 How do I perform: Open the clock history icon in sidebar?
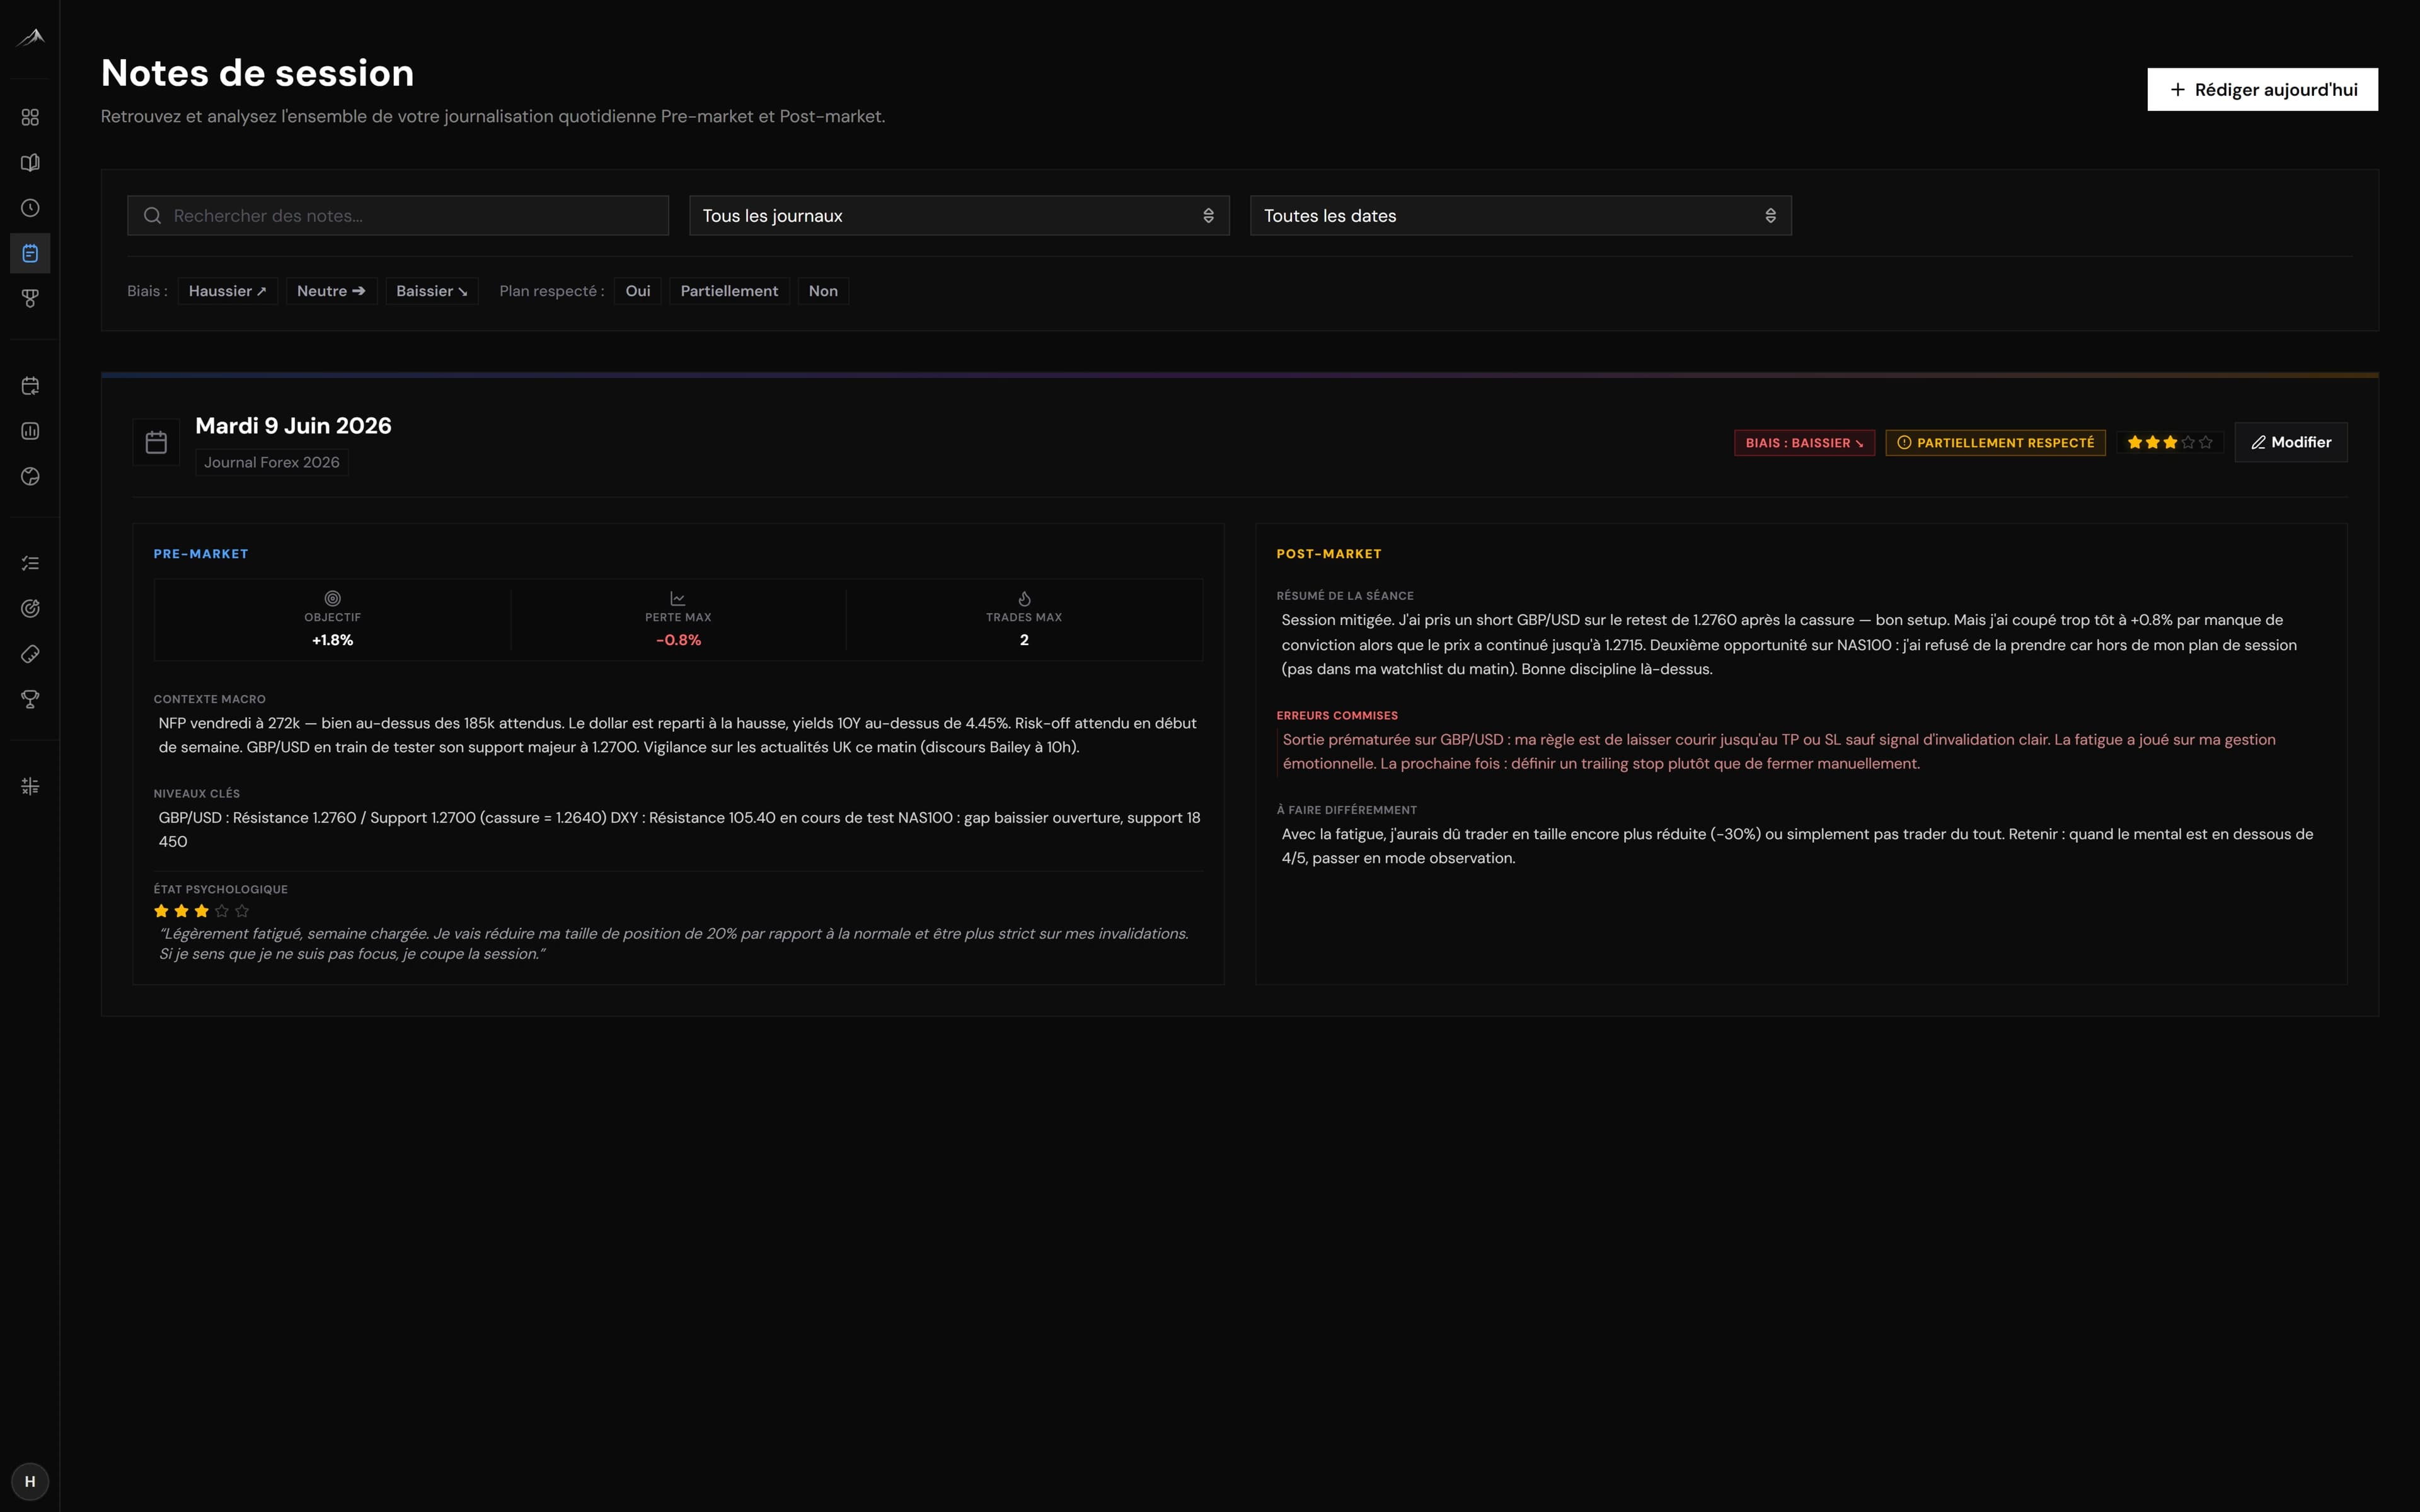pyautogui.click(x=30, y=208)
